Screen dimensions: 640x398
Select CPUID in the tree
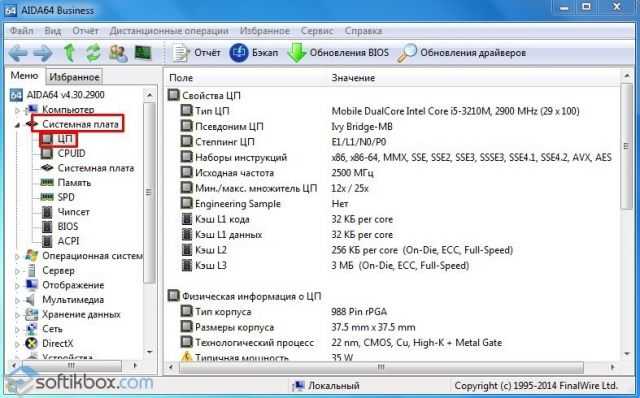click(x=71, y=153)
